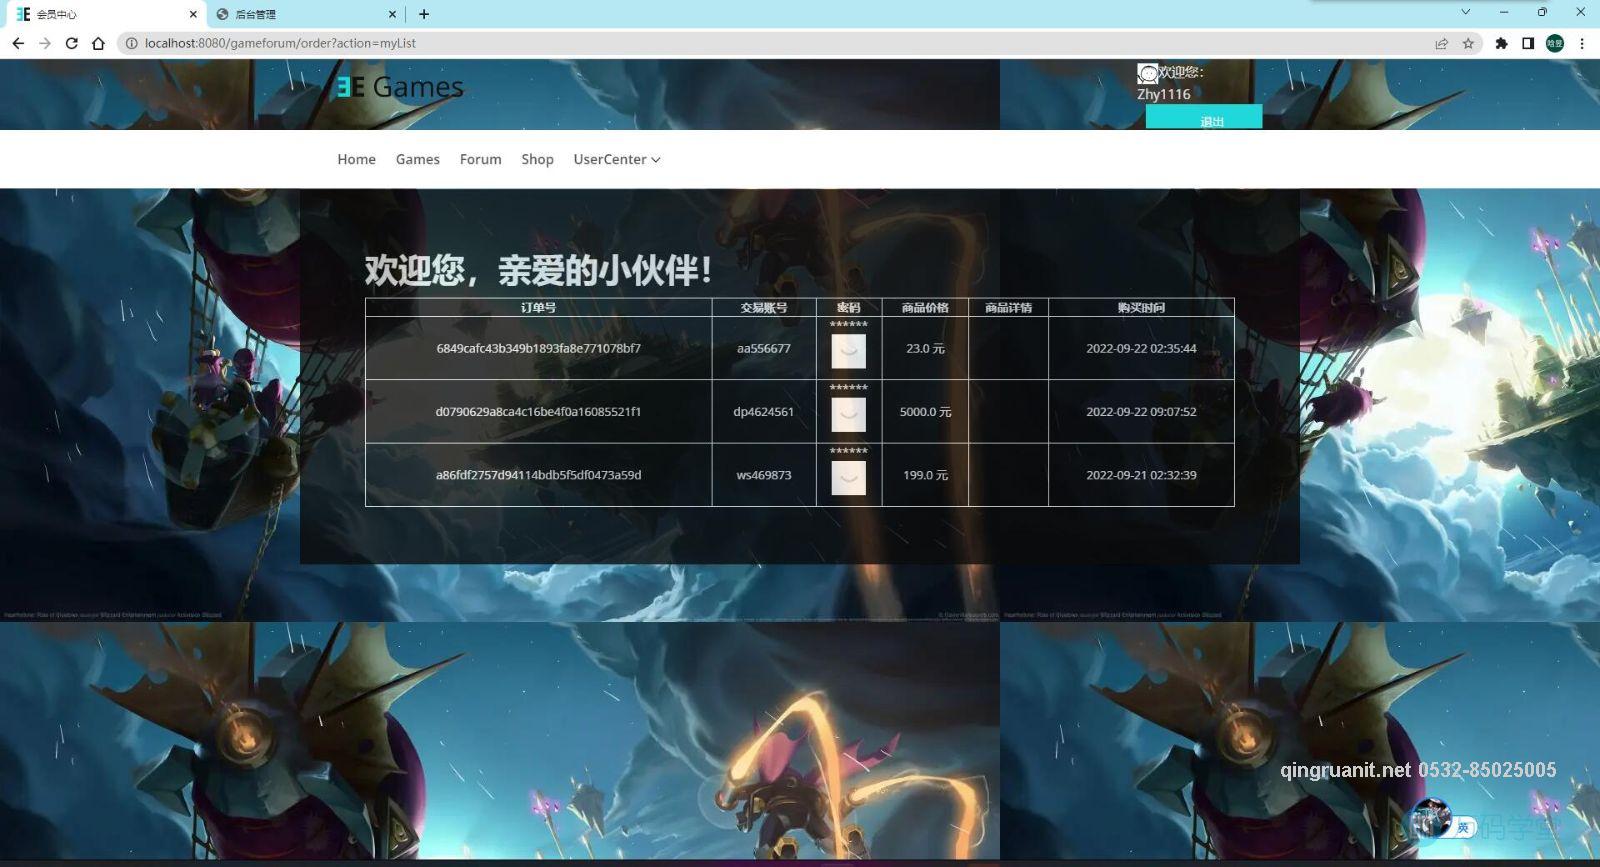This screenshot has width=1600, height=867.
Task: Click the 退出 logout button
Action: [x=1204, y=117]
